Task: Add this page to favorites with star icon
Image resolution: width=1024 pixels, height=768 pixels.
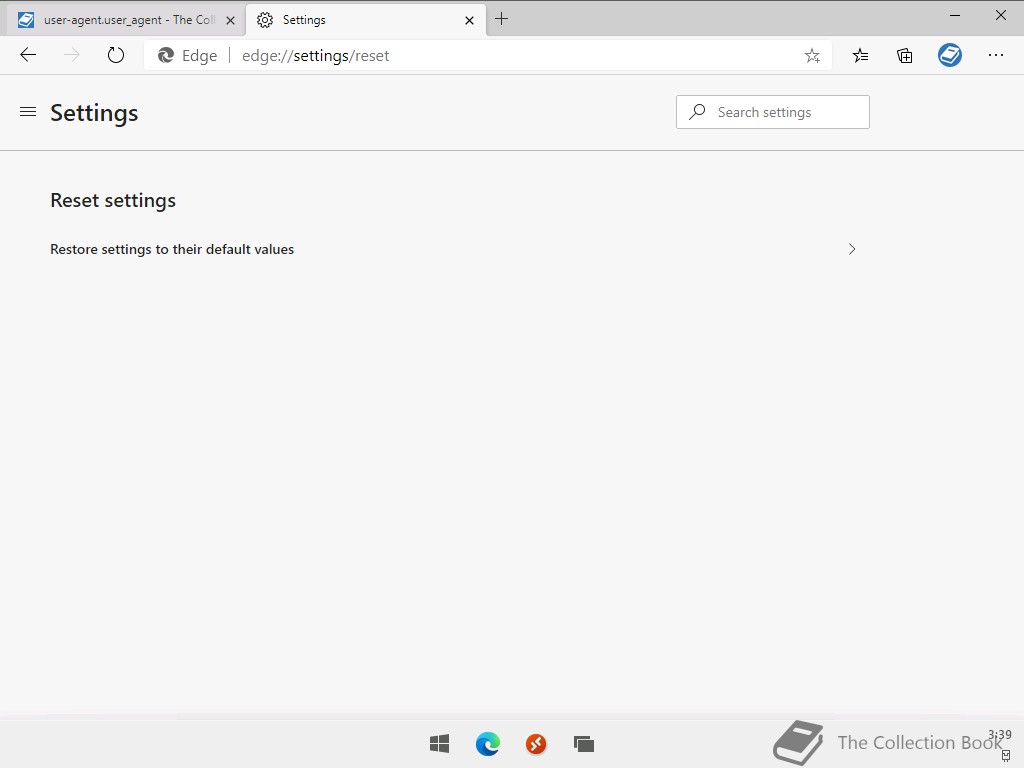Action: tap(812, 56)
